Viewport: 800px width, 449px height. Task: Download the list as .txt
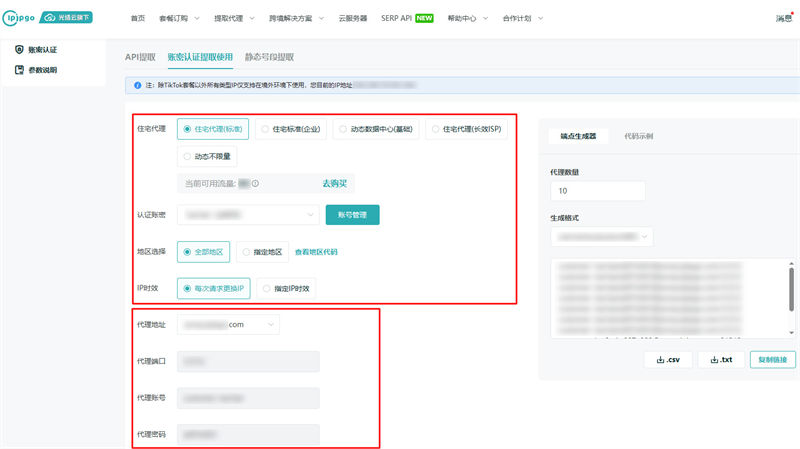tap(721, 360)
